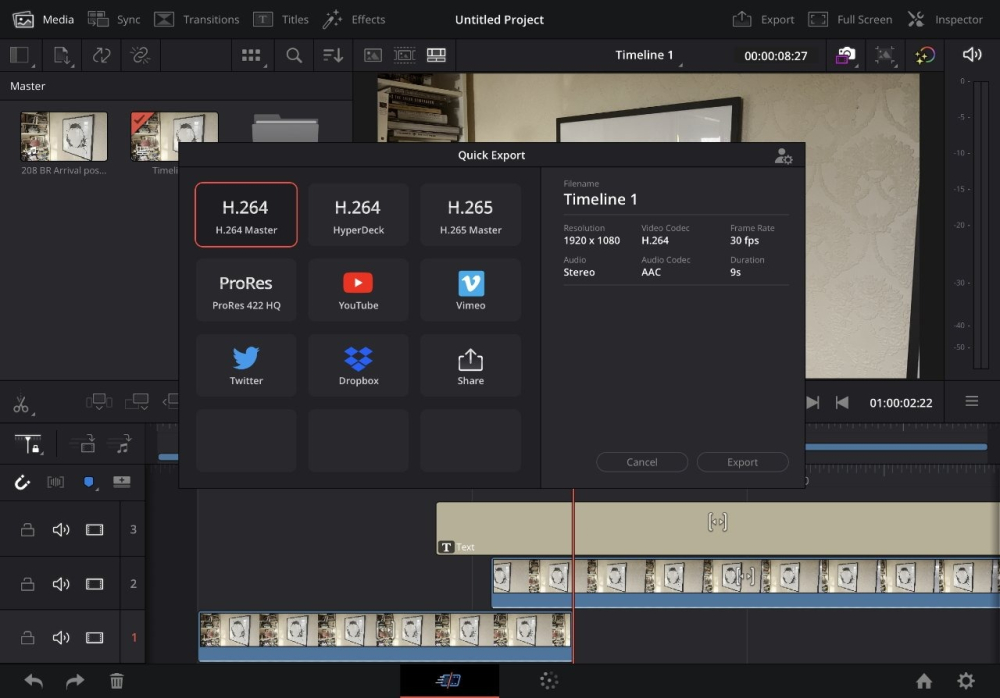Choose the Vimeo export option

[470, 290]
